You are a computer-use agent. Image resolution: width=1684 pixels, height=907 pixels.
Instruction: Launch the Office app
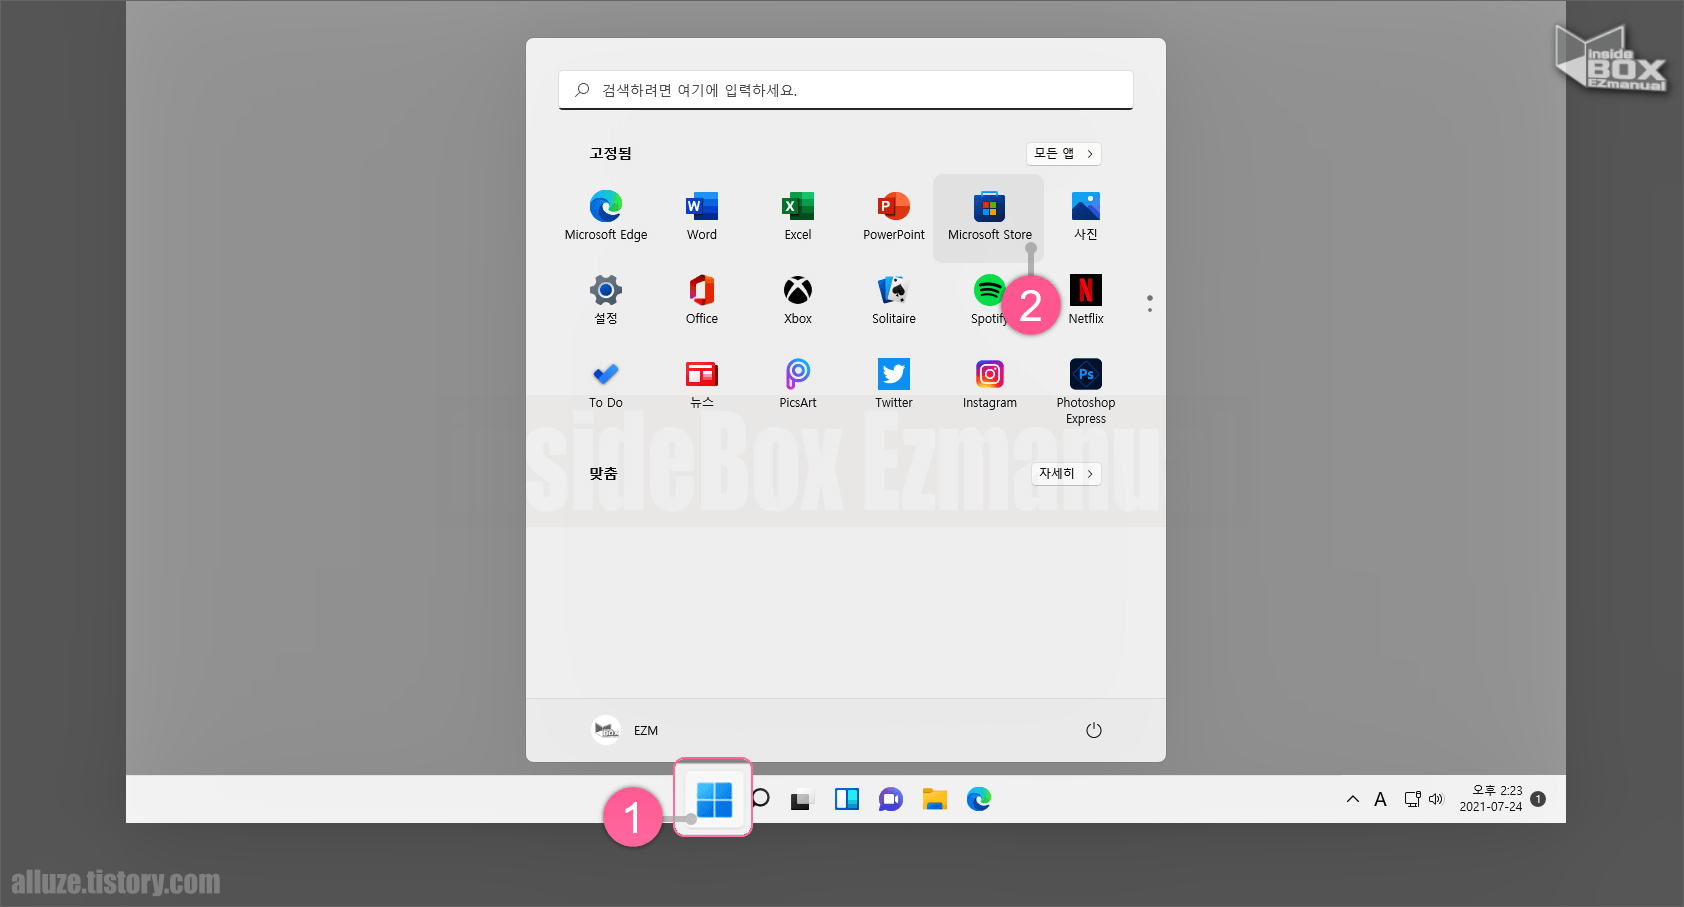tap(702, 300)
